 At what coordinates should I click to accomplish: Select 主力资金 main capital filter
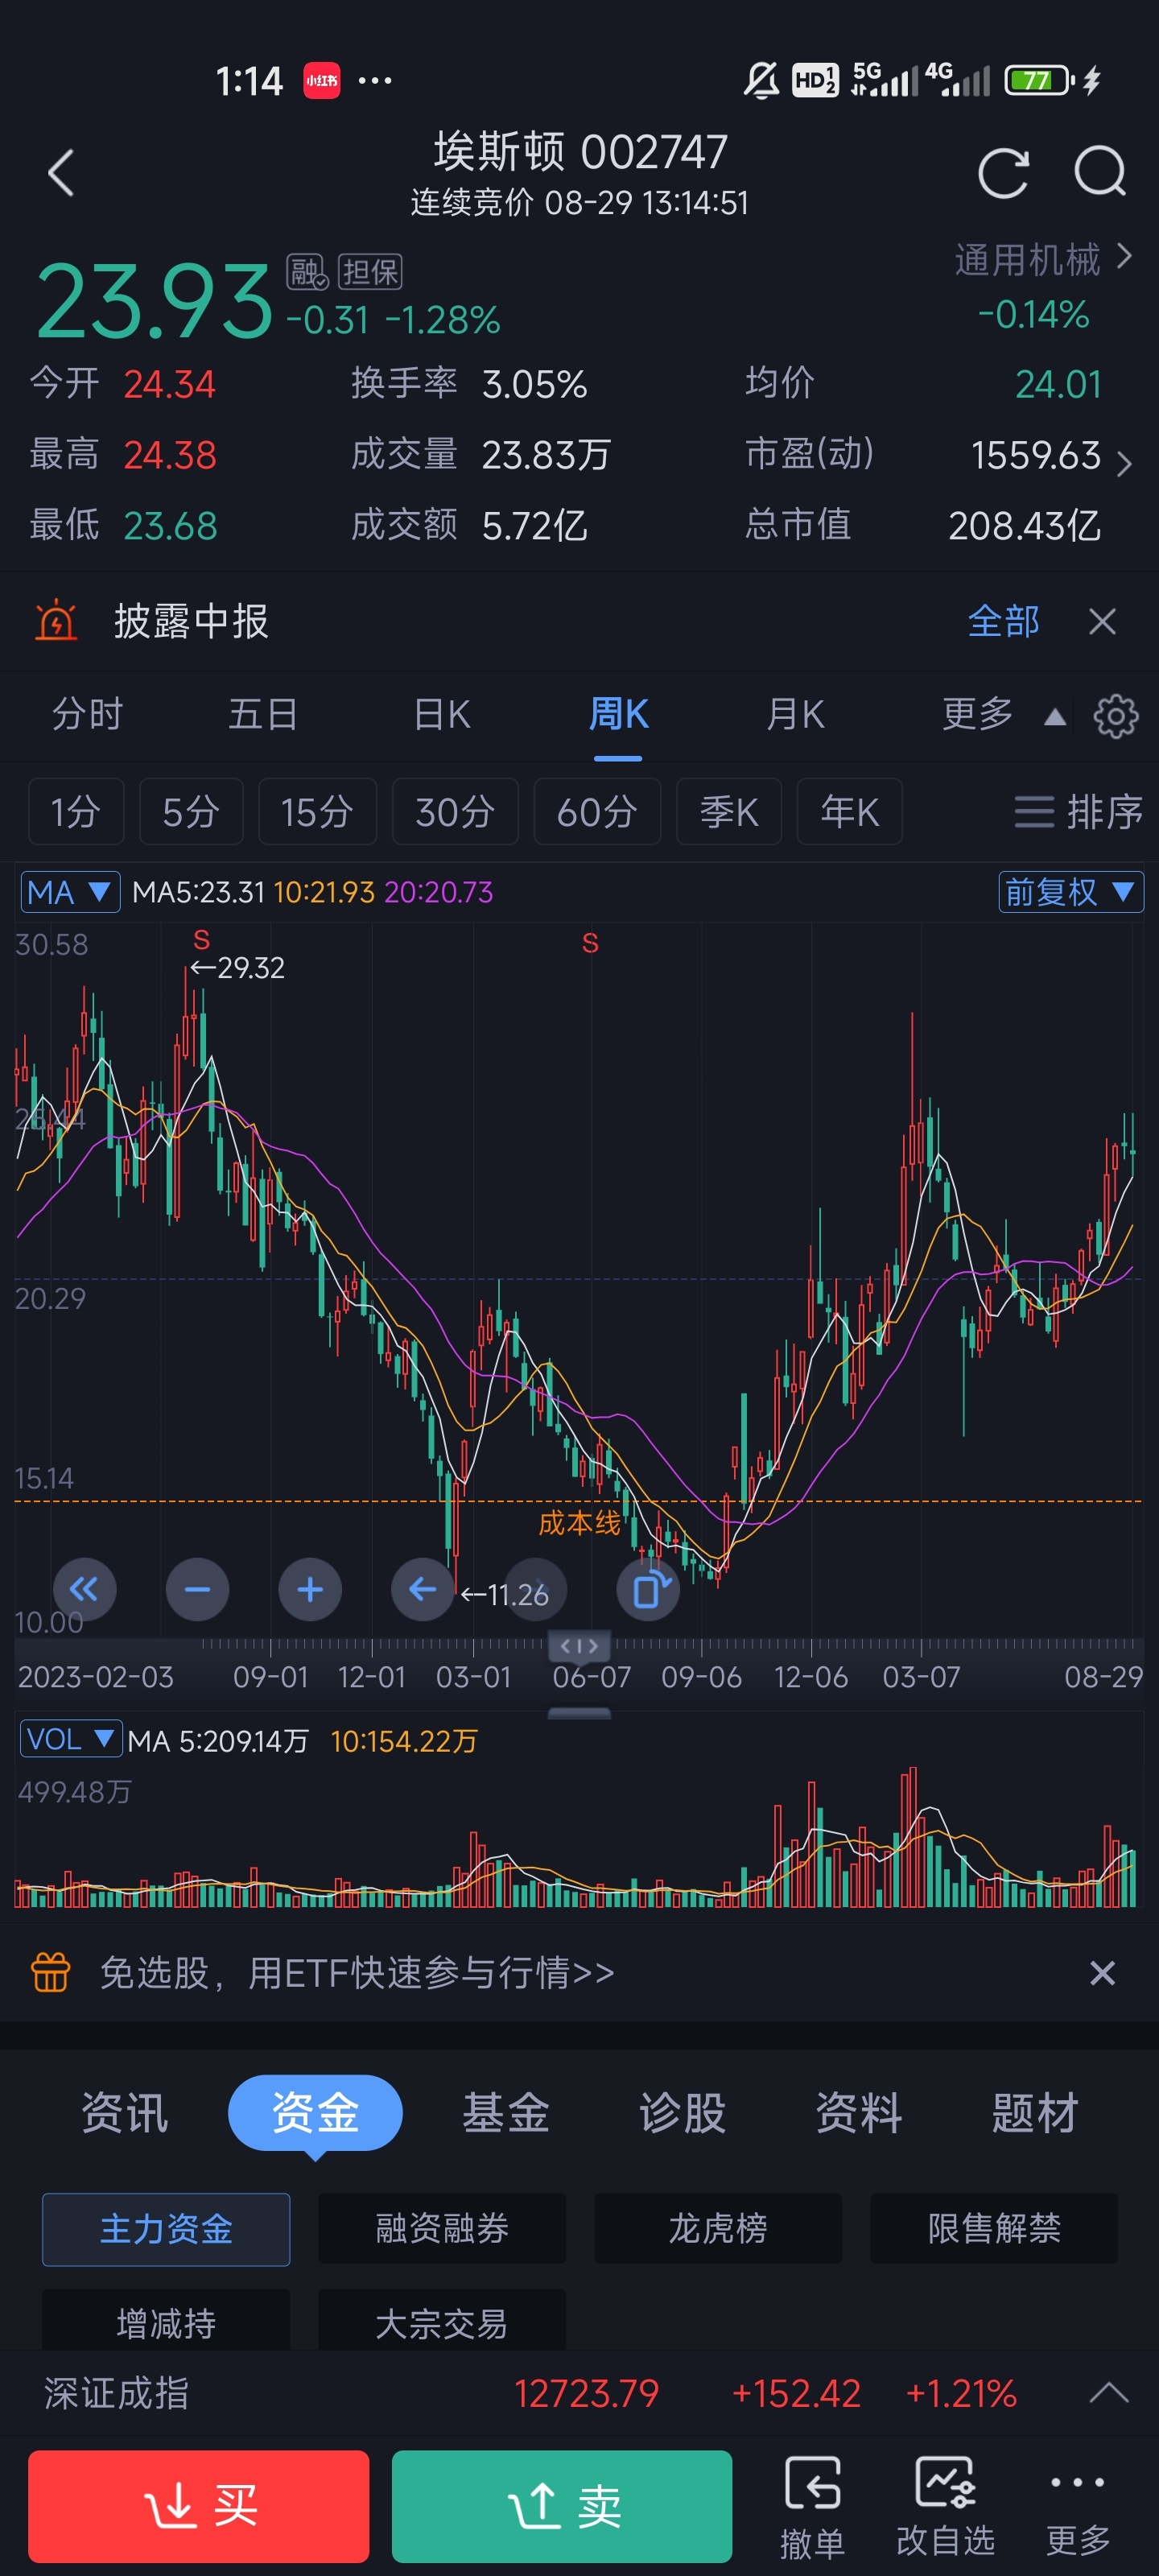click(x=166, y=2228)
